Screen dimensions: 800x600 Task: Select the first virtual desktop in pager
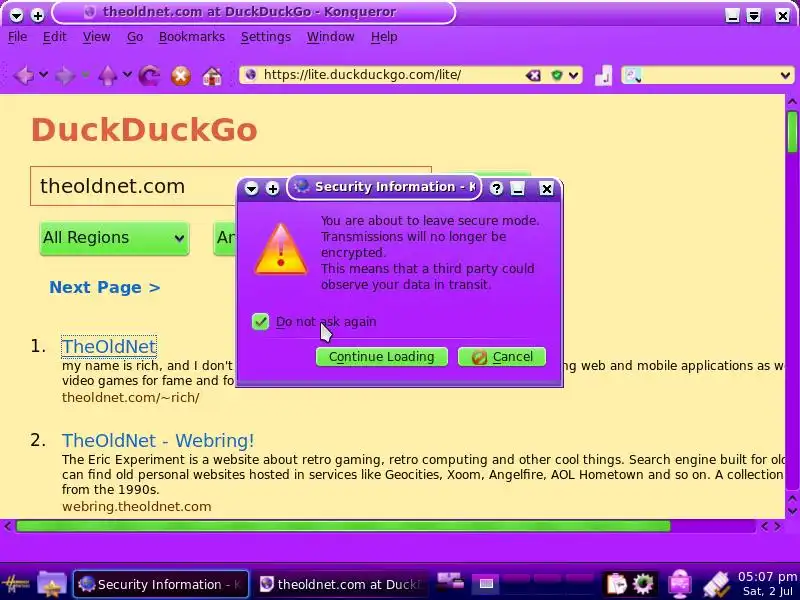click(486, 583)
